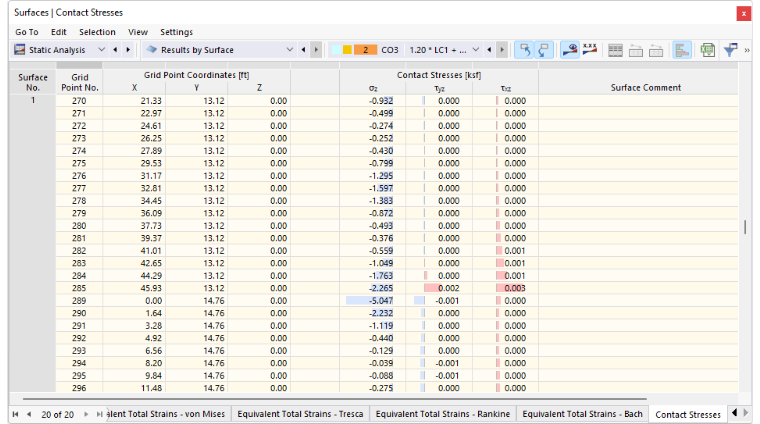760x424 pixels.
Task: Open the View menu
Action: (138, 32)
